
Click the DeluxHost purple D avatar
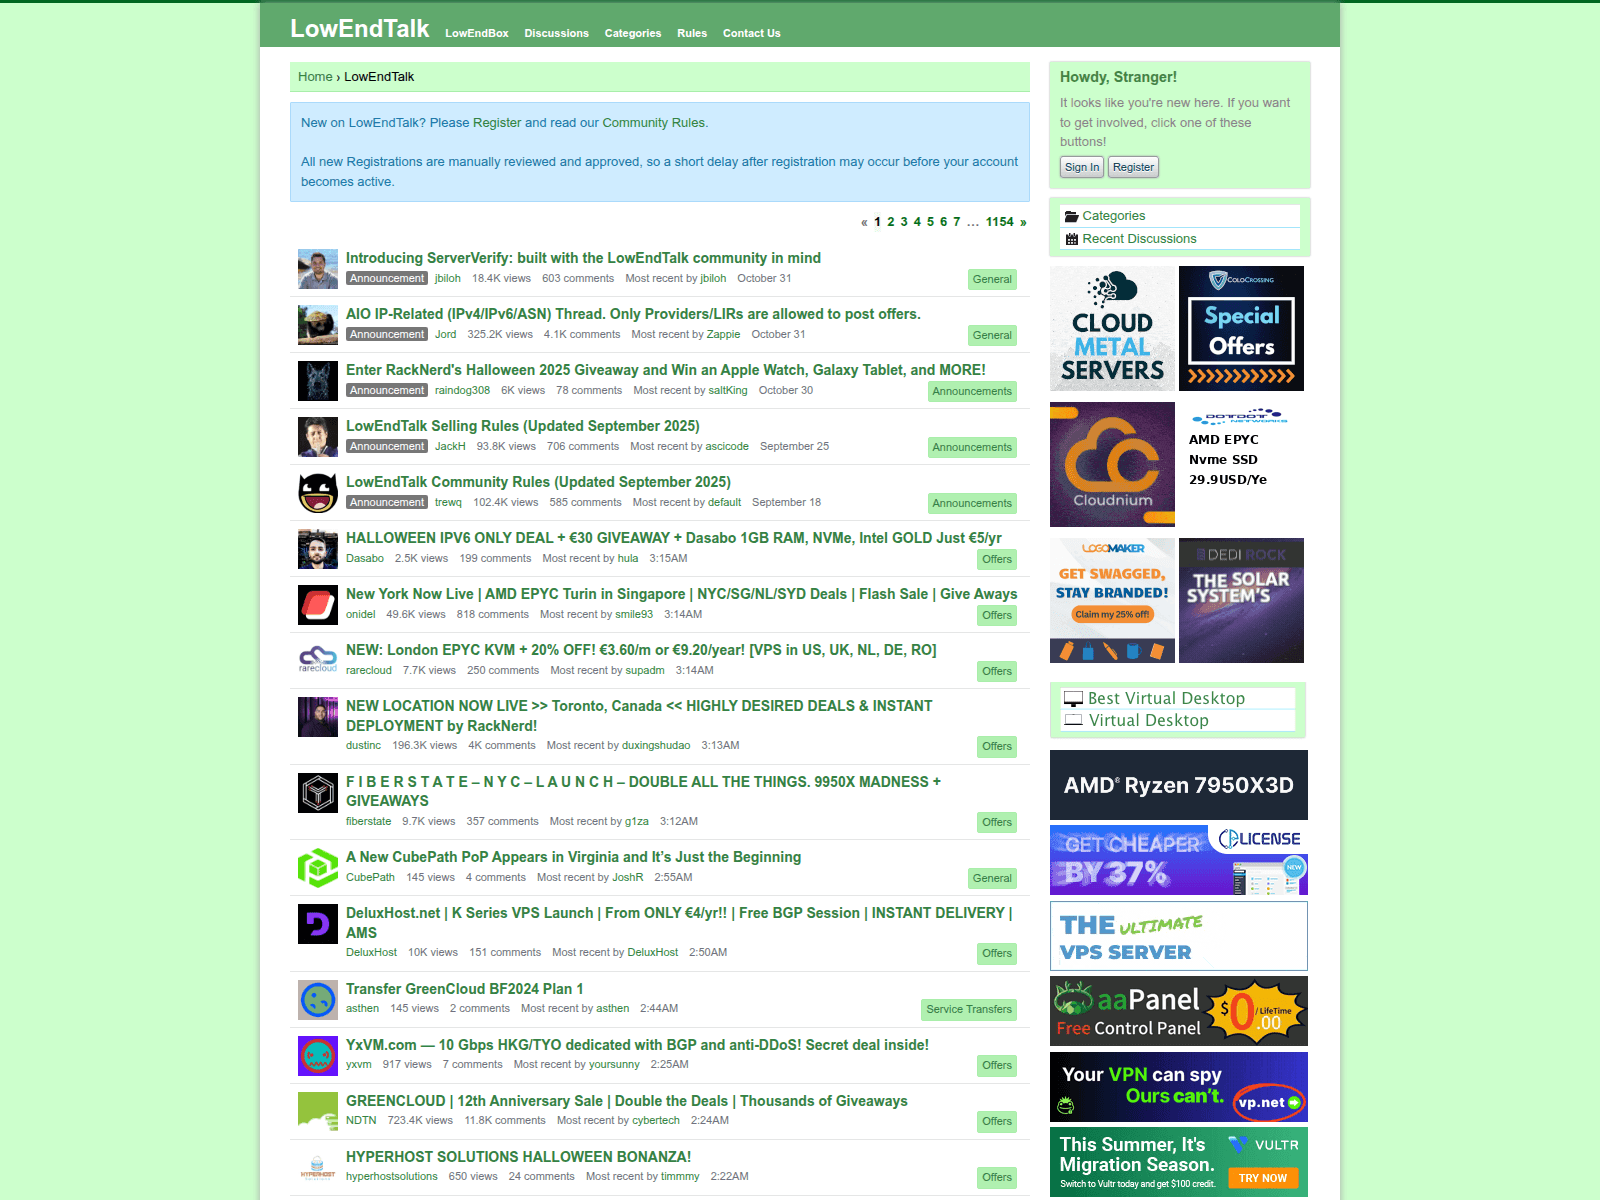pyautogui.click(x=318, y=924)
